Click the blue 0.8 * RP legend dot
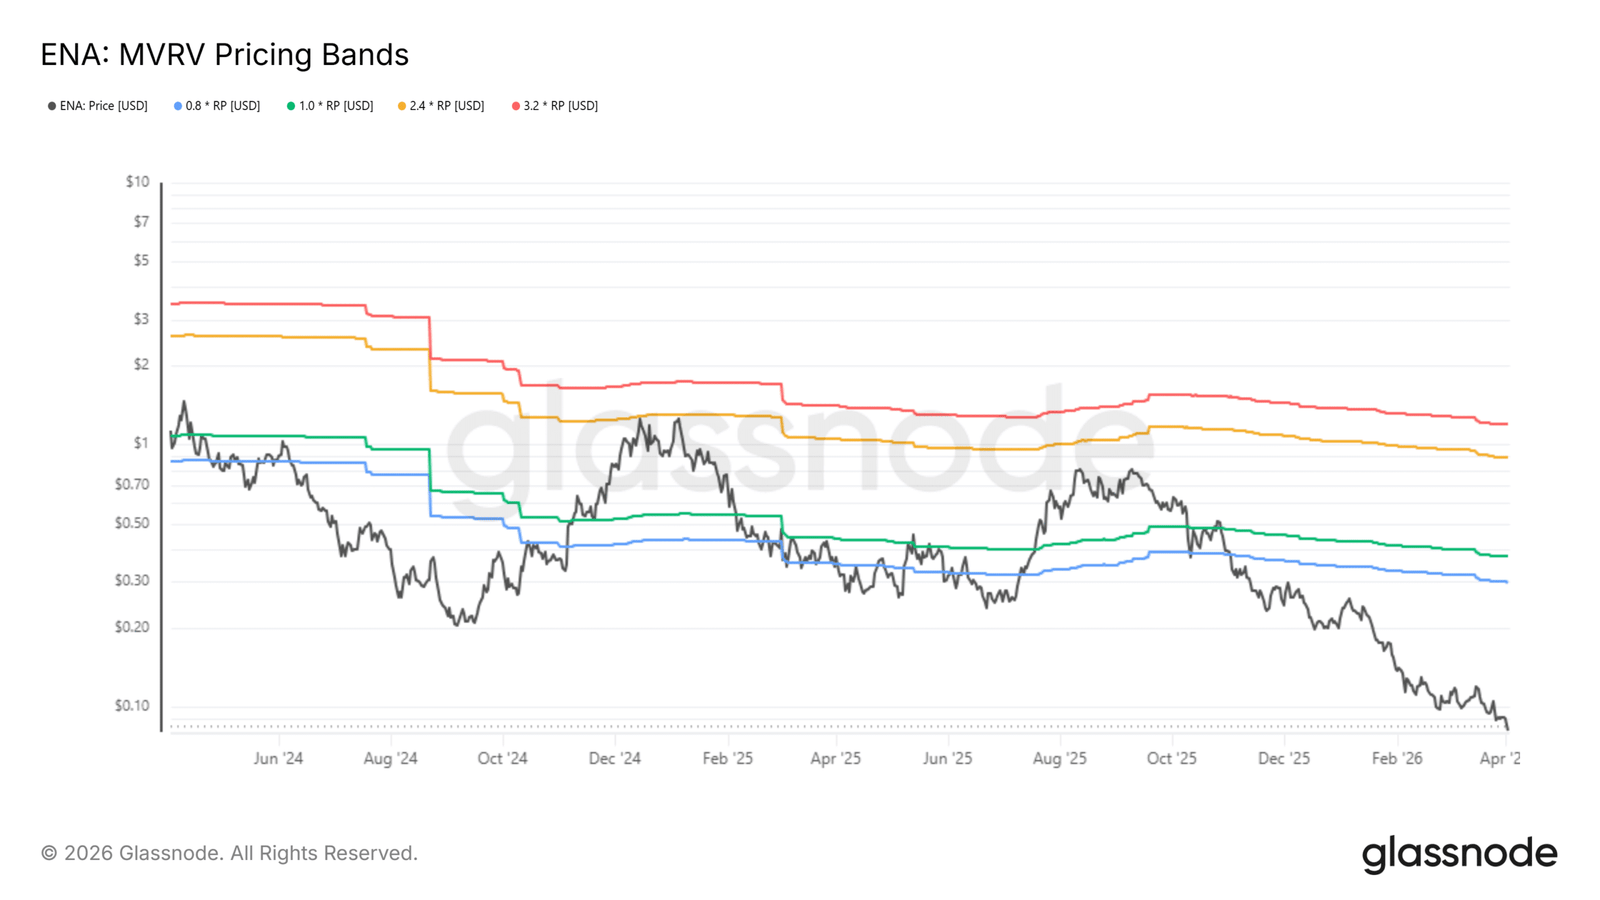This screenshot has width=1600, height=900. [x=178, y=106]
